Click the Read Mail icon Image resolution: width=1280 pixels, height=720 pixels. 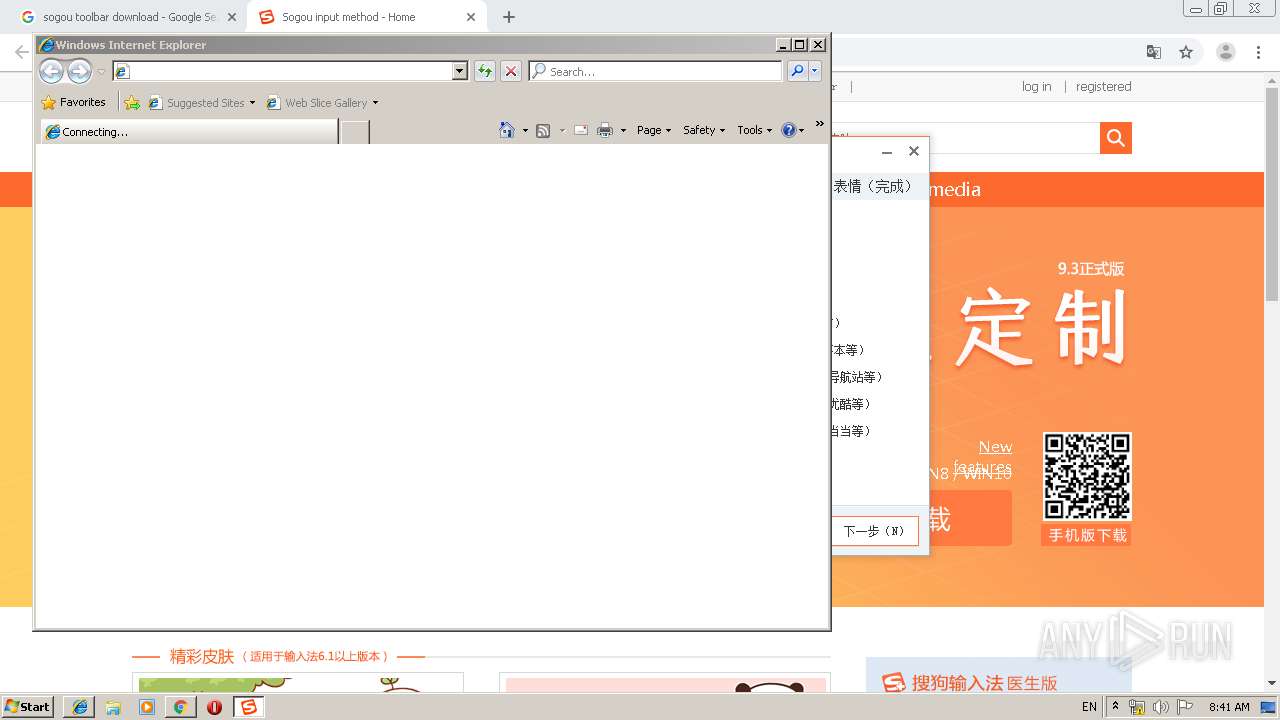click(581, 130)
